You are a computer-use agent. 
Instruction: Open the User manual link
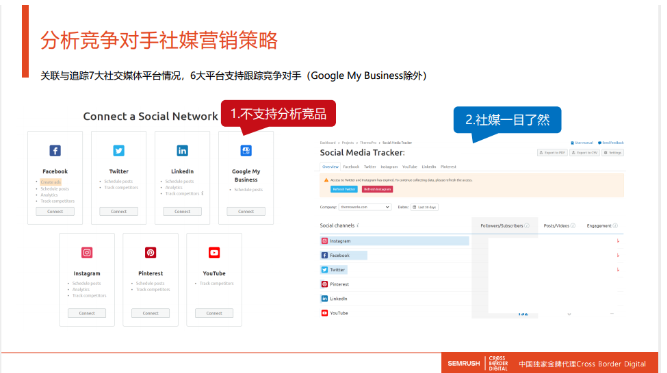pos(581,143)
